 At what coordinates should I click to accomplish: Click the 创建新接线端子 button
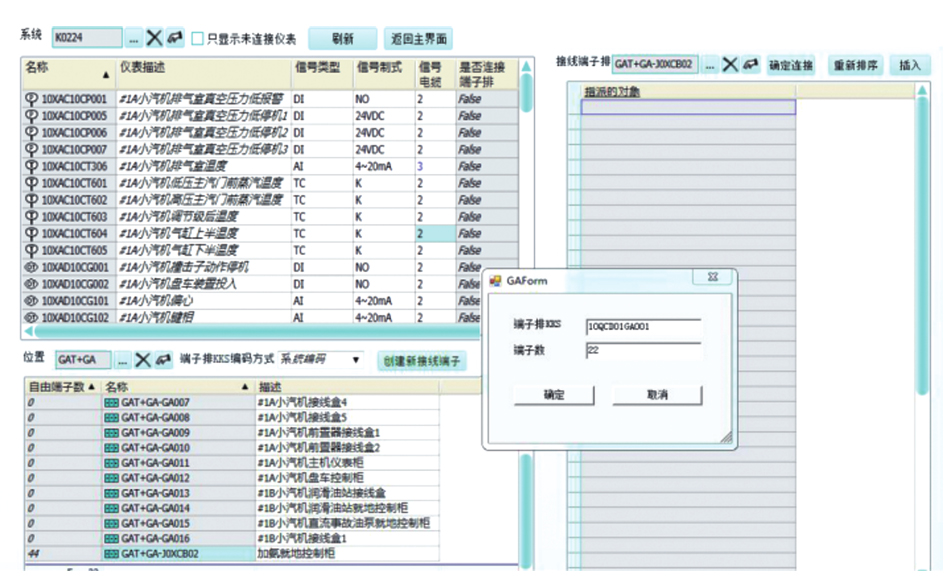click(x=422, y=361)
